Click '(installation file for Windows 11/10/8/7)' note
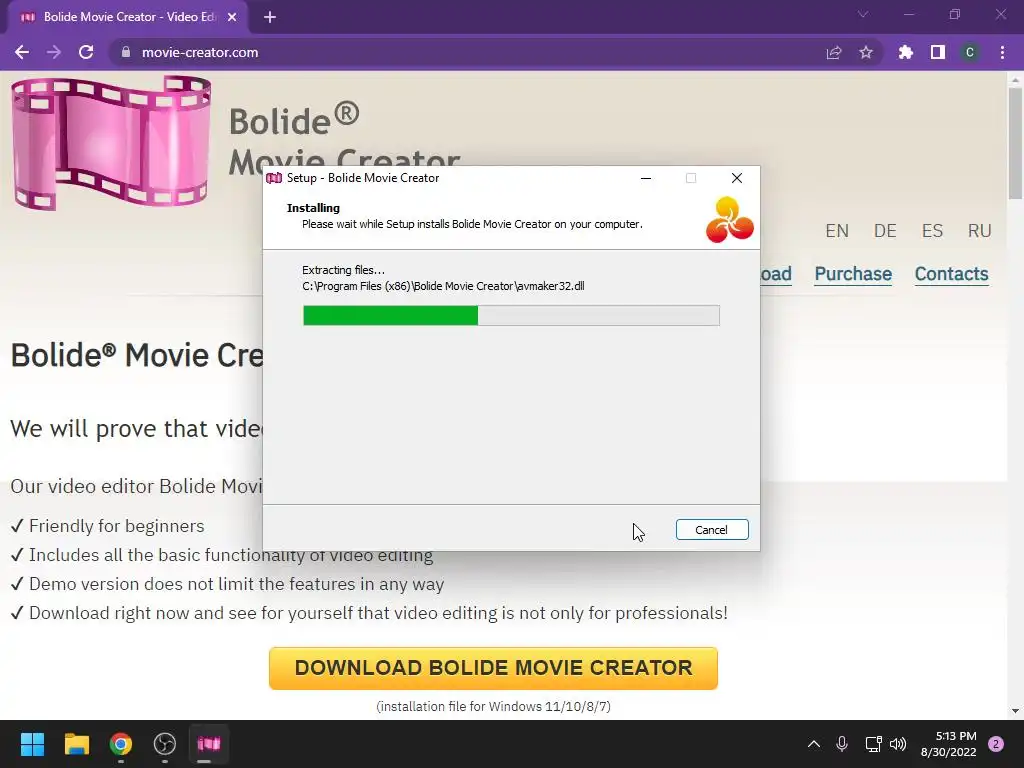 tap(493, 707)
